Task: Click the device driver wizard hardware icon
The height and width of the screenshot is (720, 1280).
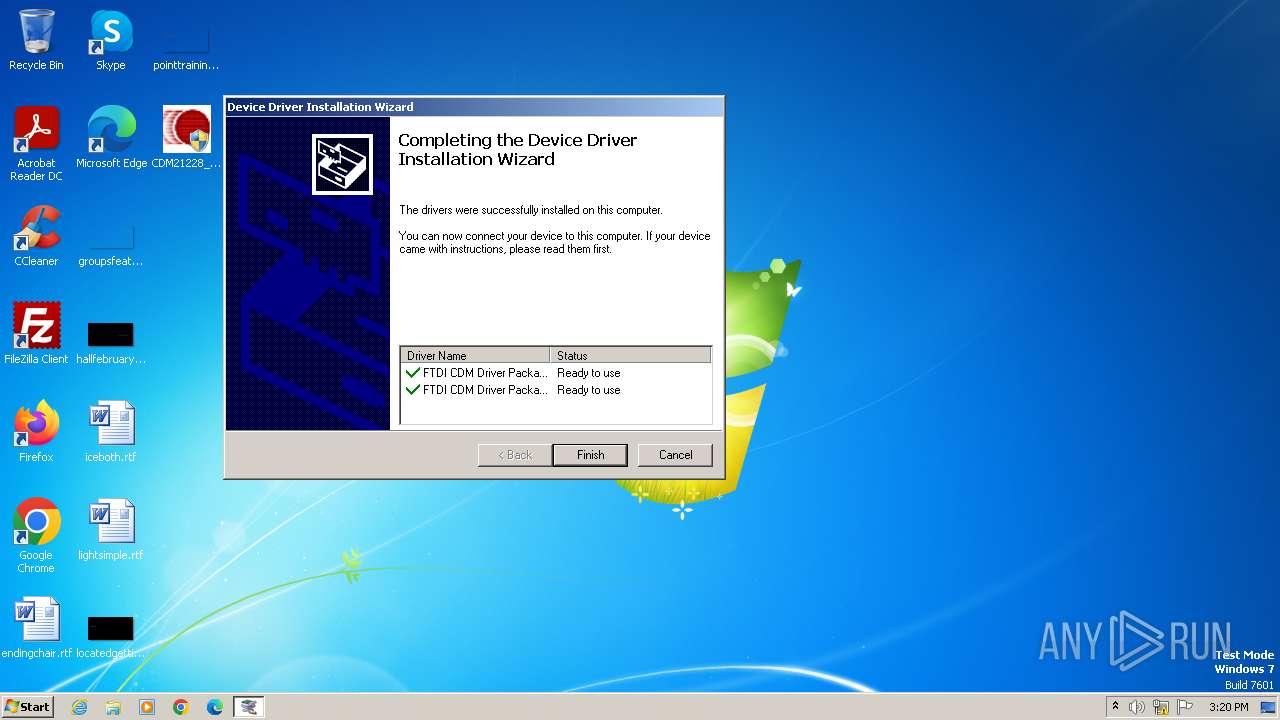Action: (x=342, y=164)
